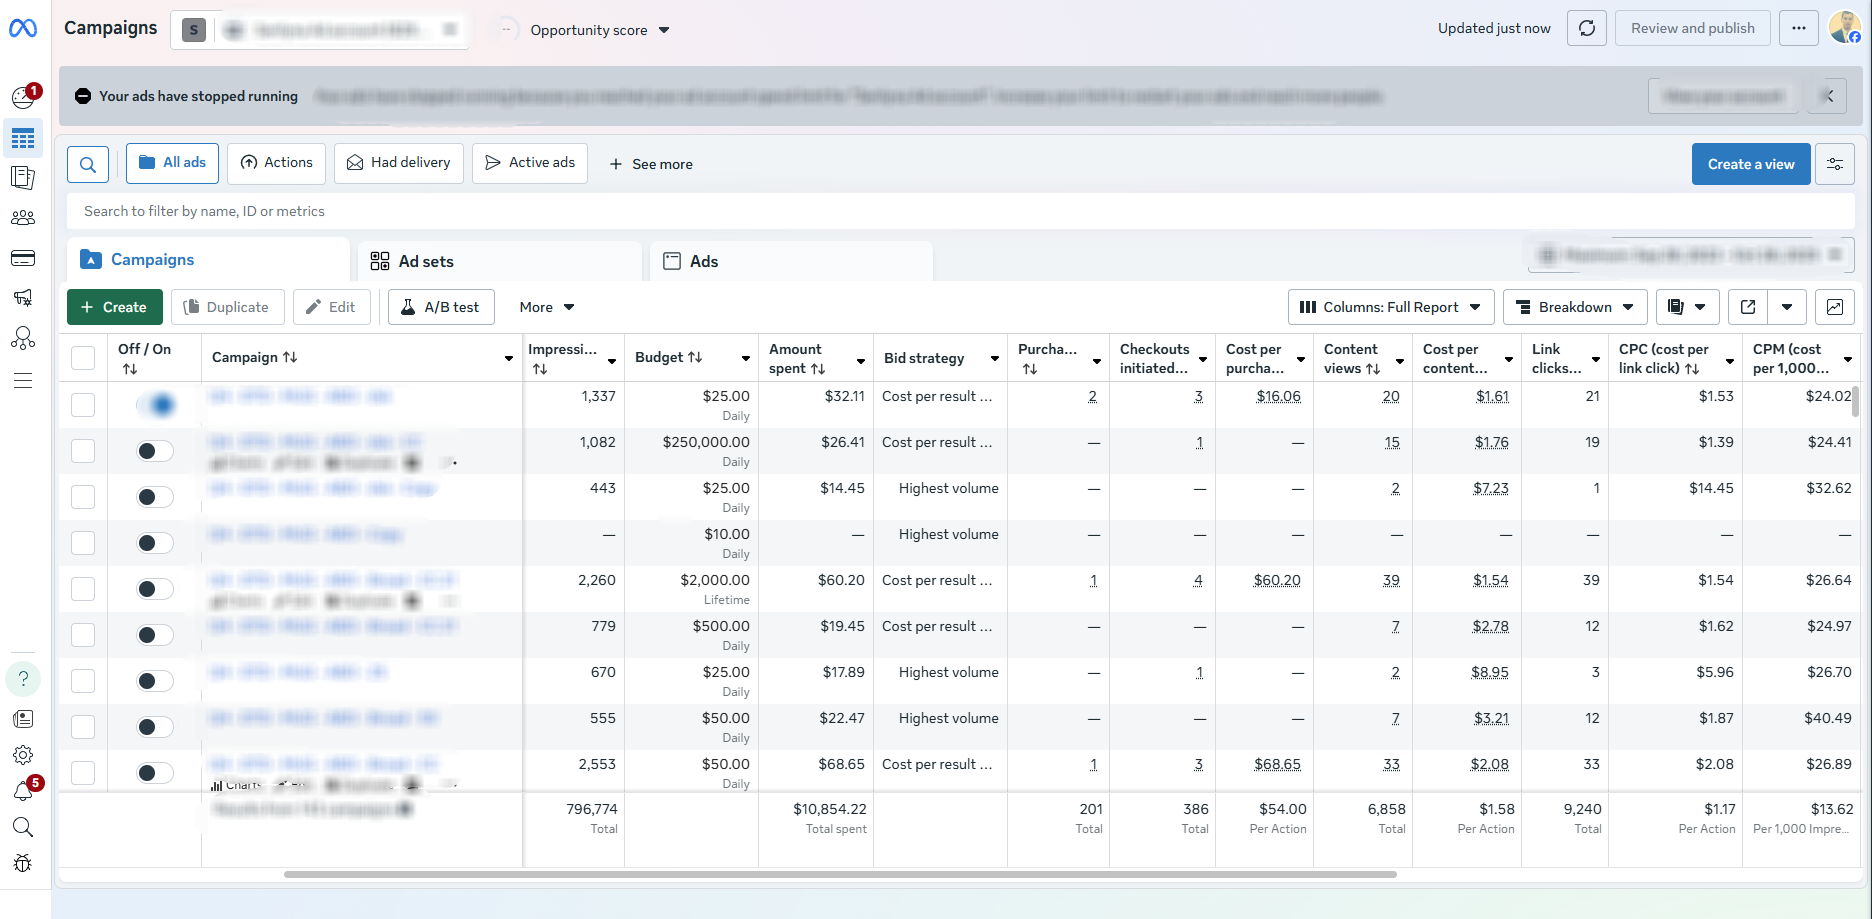Open the charts icon right of Breakdown
Screen dimensions: 1872x919
1835,307
